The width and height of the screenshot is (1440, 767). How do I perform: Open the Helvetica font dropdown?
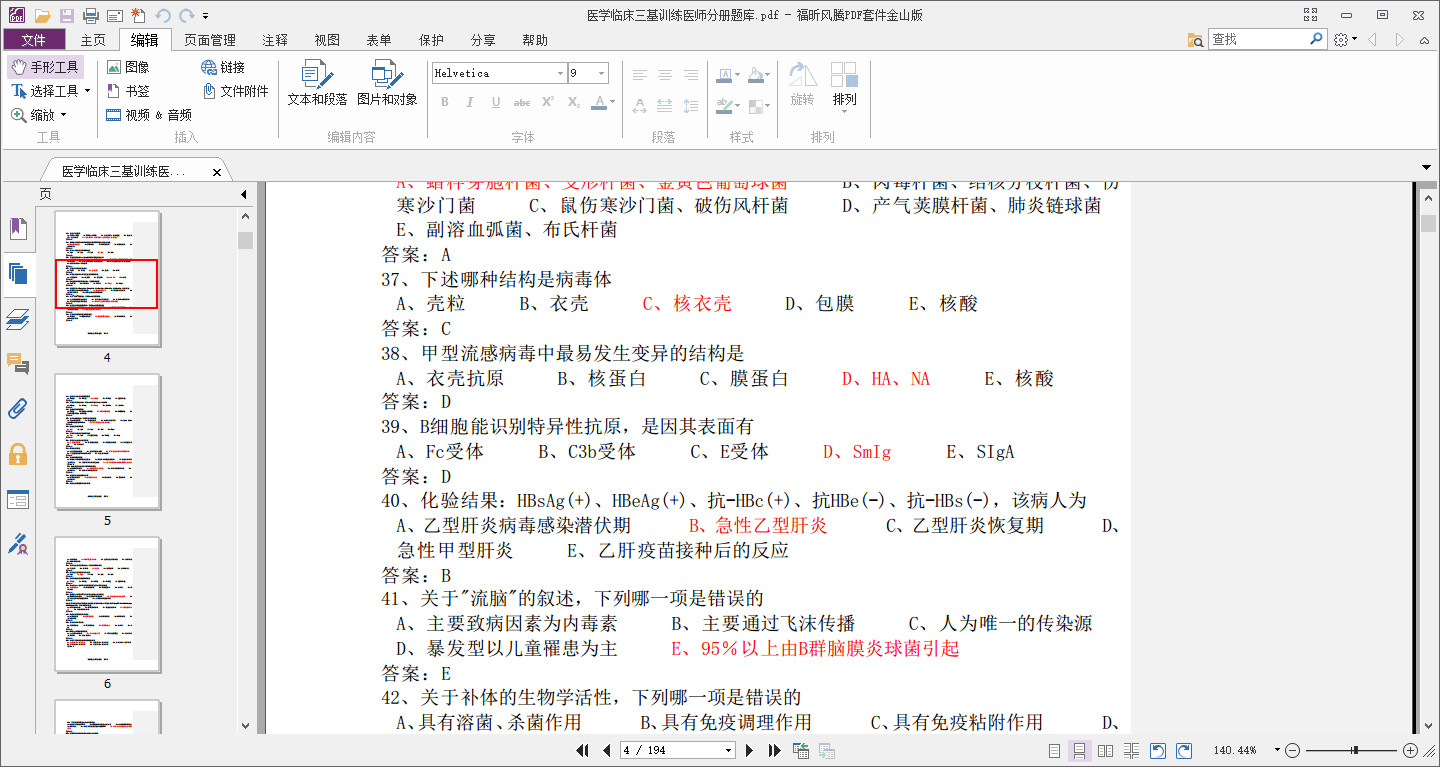559,73
